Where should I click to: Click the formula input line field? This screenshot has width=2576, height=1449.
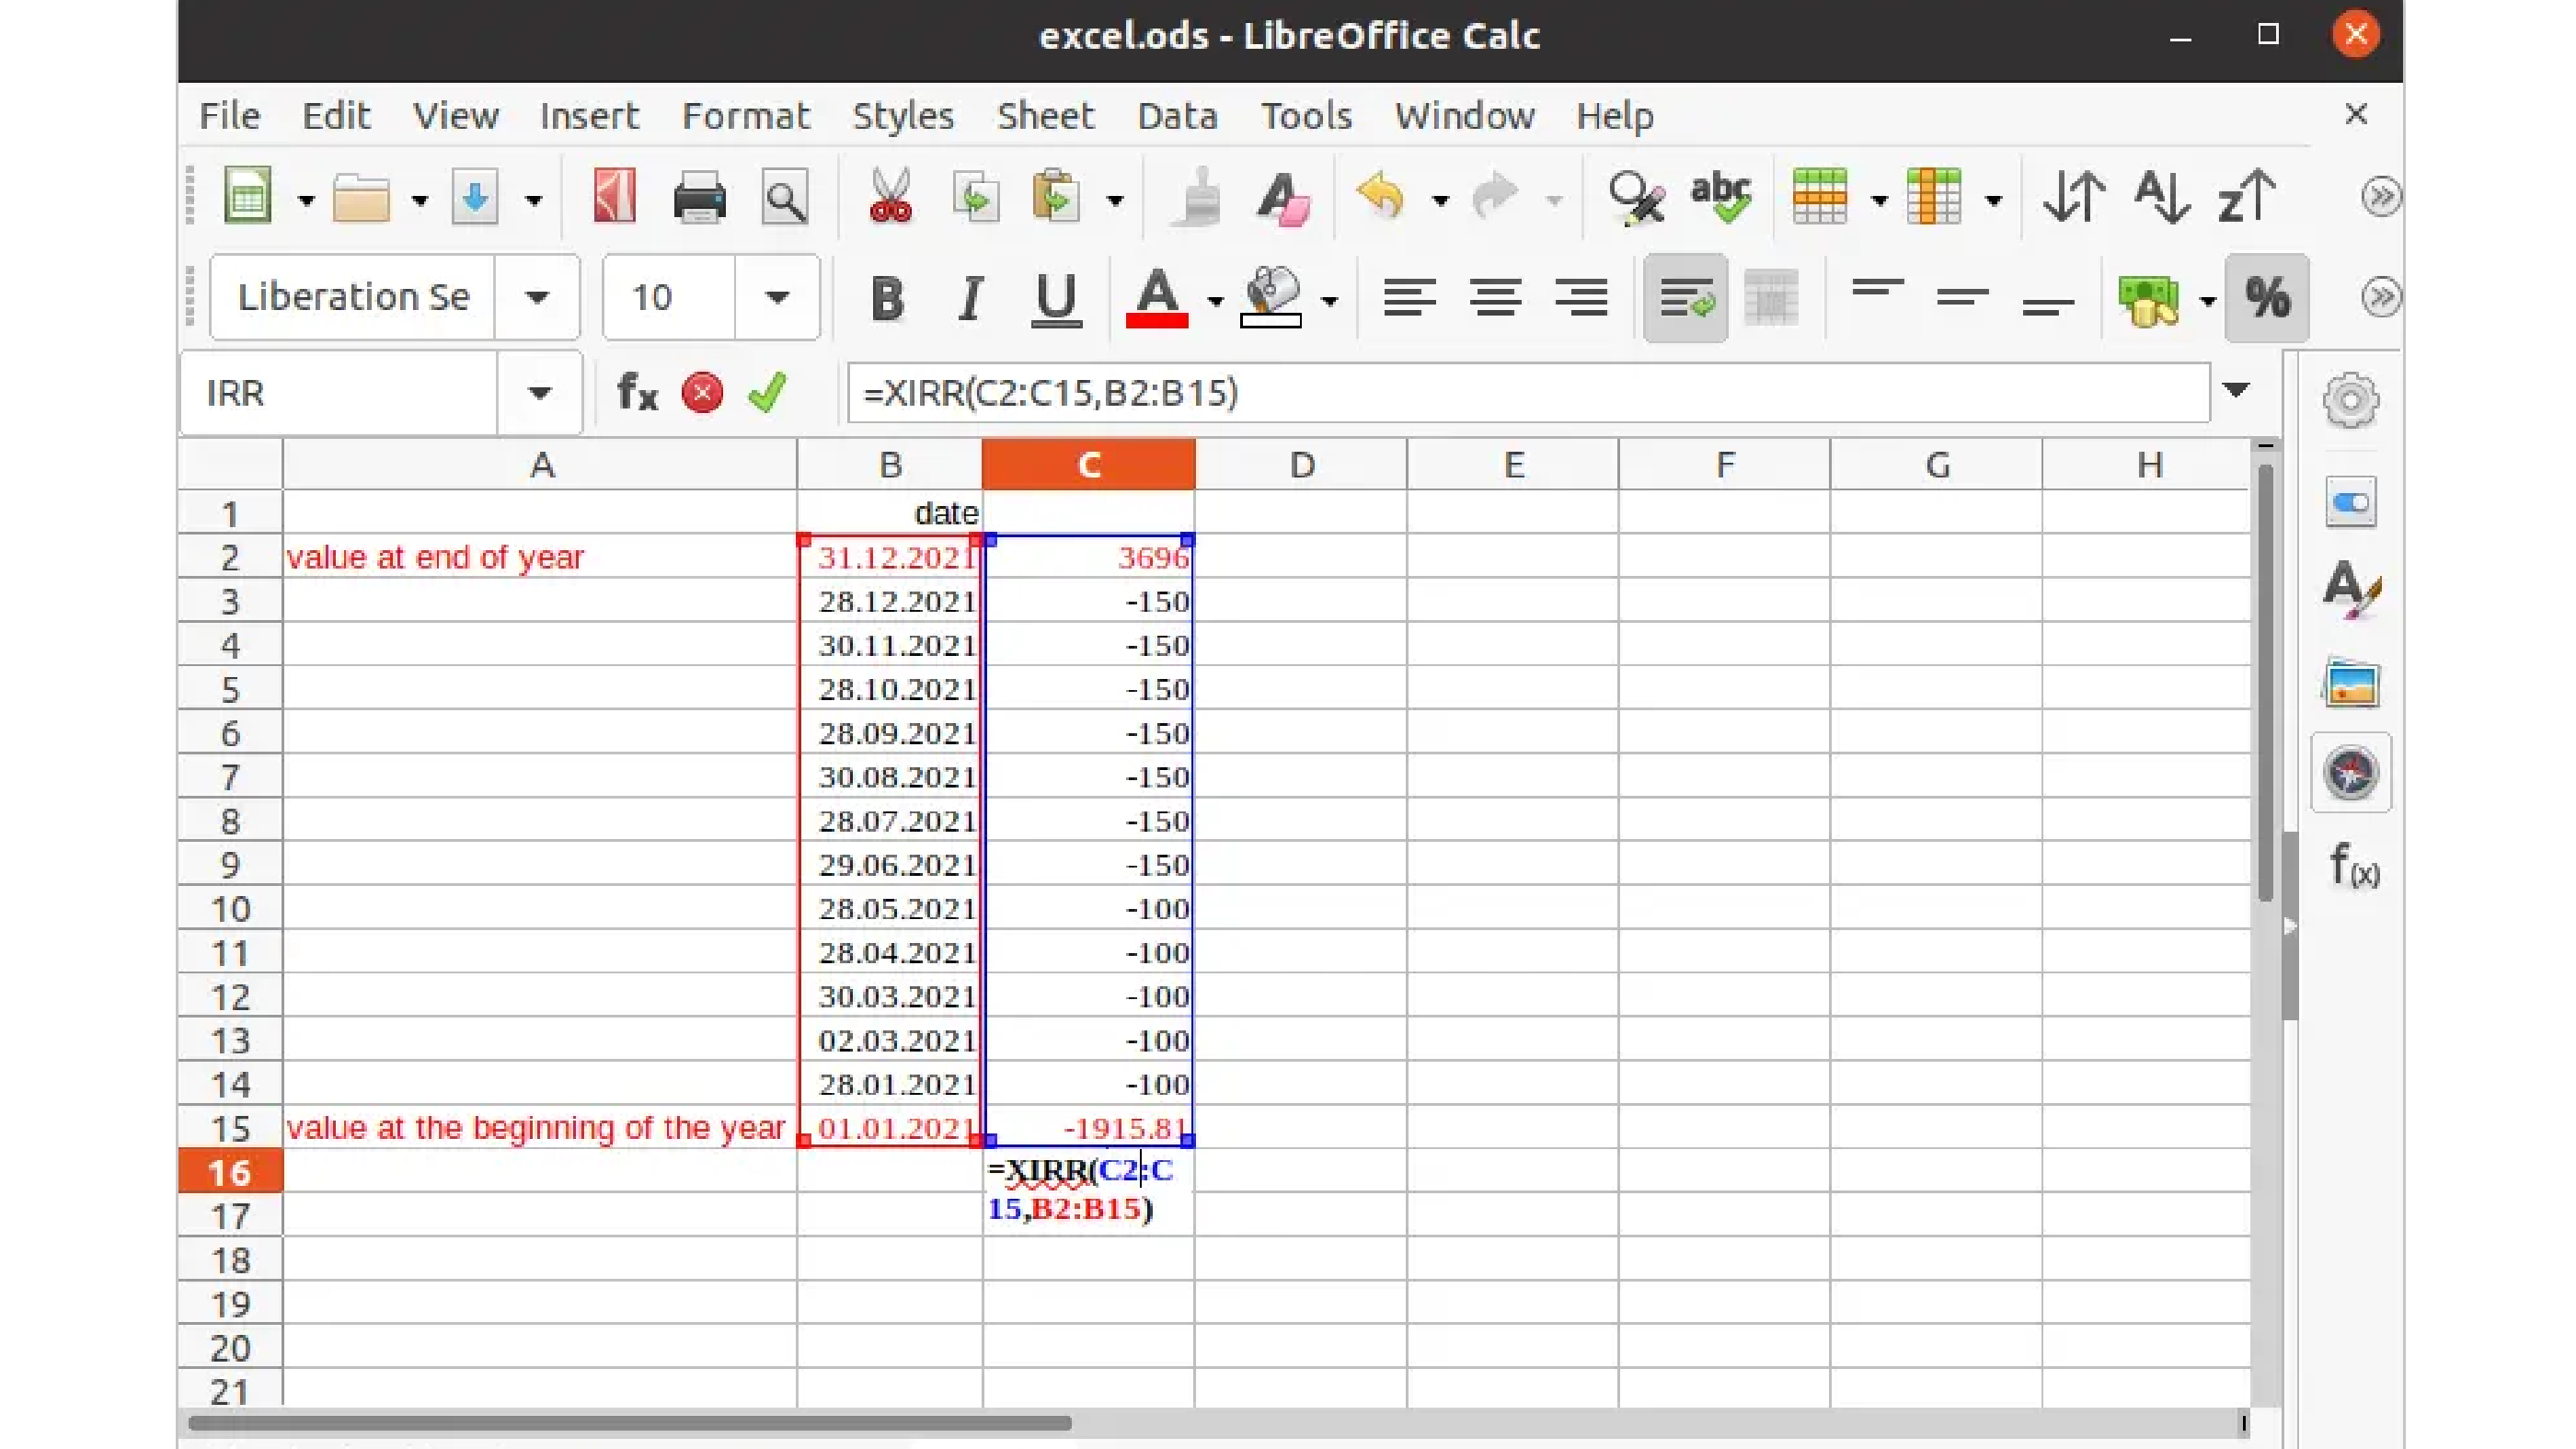[x=1528, y=393]
